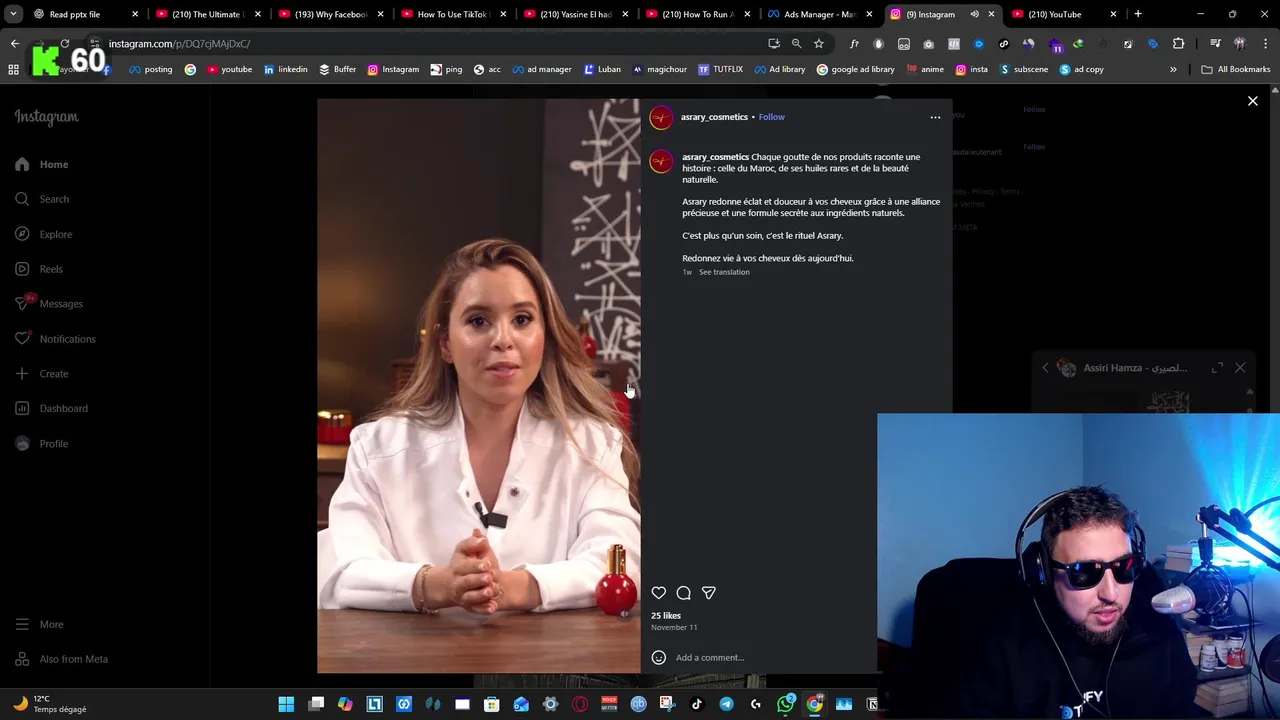The height and width of the screenshot is (720, 1280).
Task: Open WhatsApp from the taskbar
Action: pyautogui.click(x=785, y=704)
